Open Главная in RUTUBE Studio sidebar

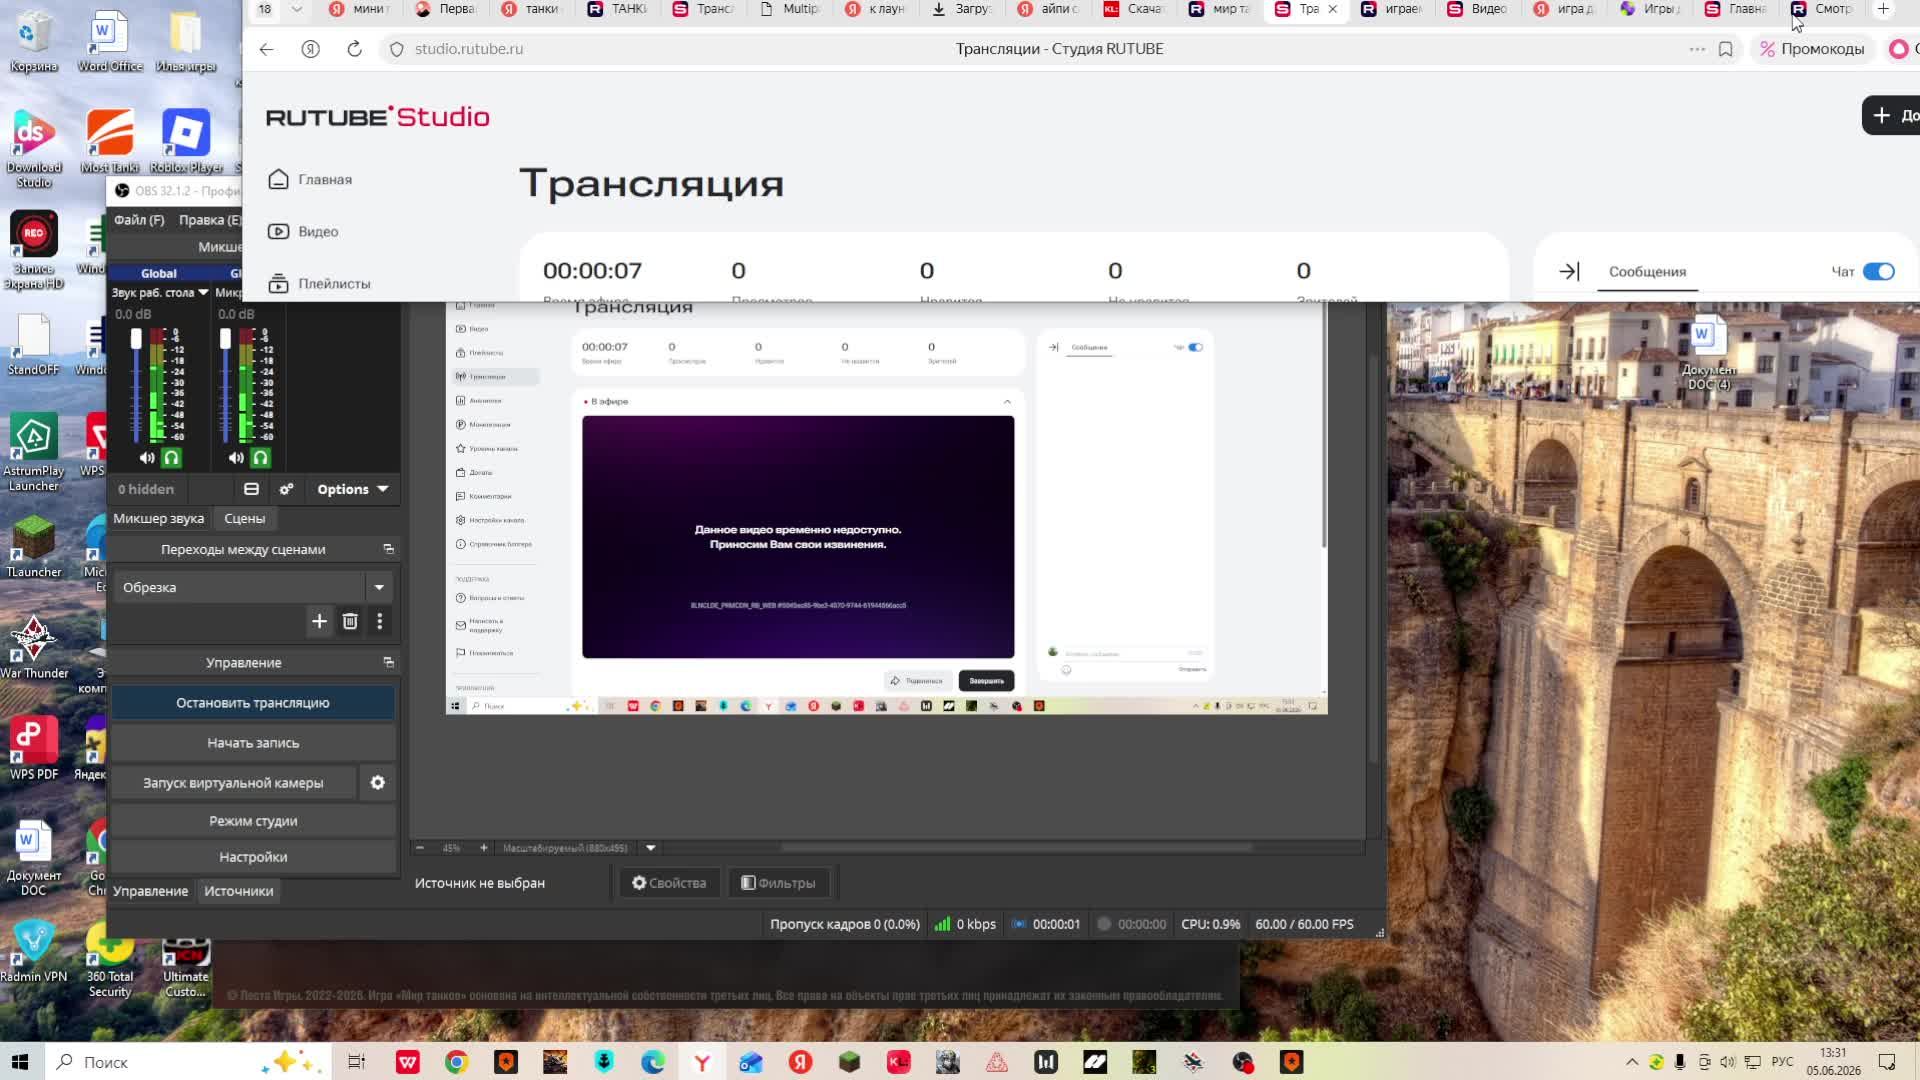pos(311,180)
